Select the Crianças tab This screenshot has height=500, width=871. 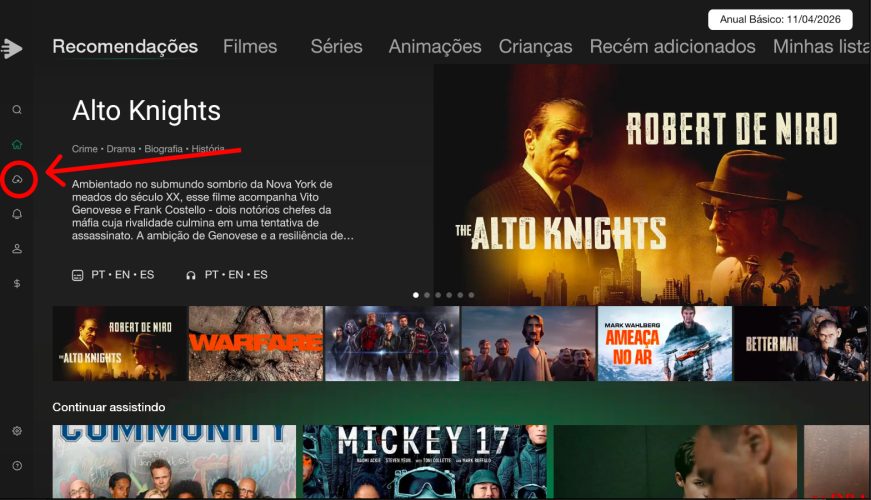coord(535,47)
